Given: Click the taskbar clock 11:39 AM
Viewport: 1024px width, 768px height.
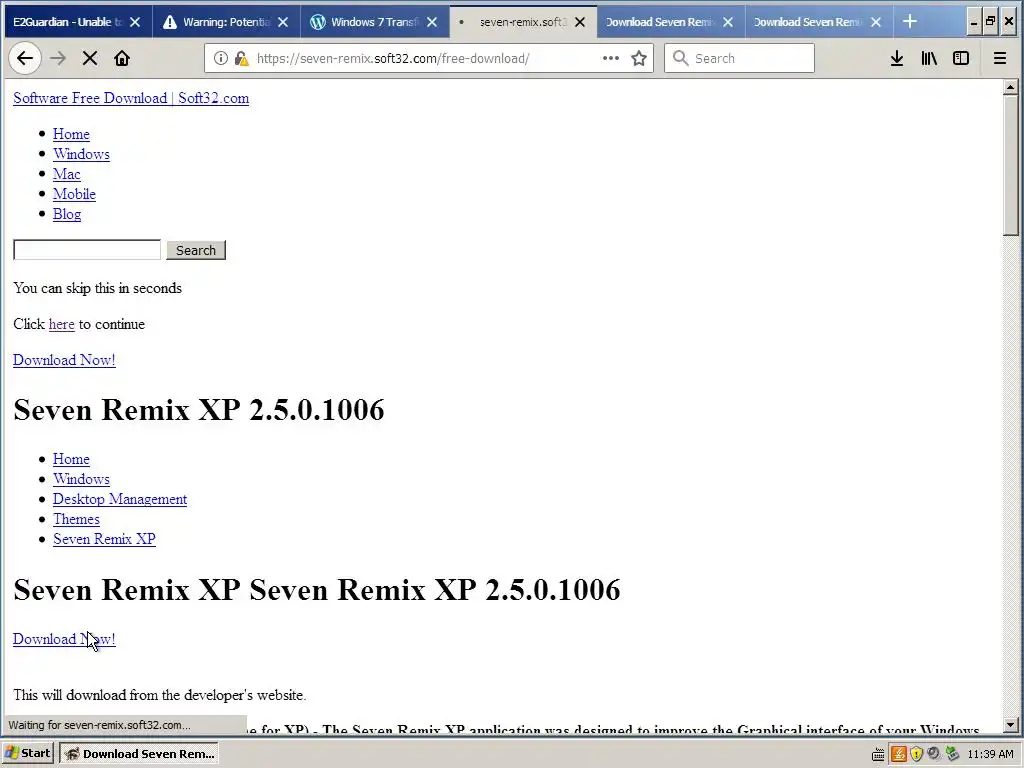Looking at the screenshot, I should click(990, 754).
